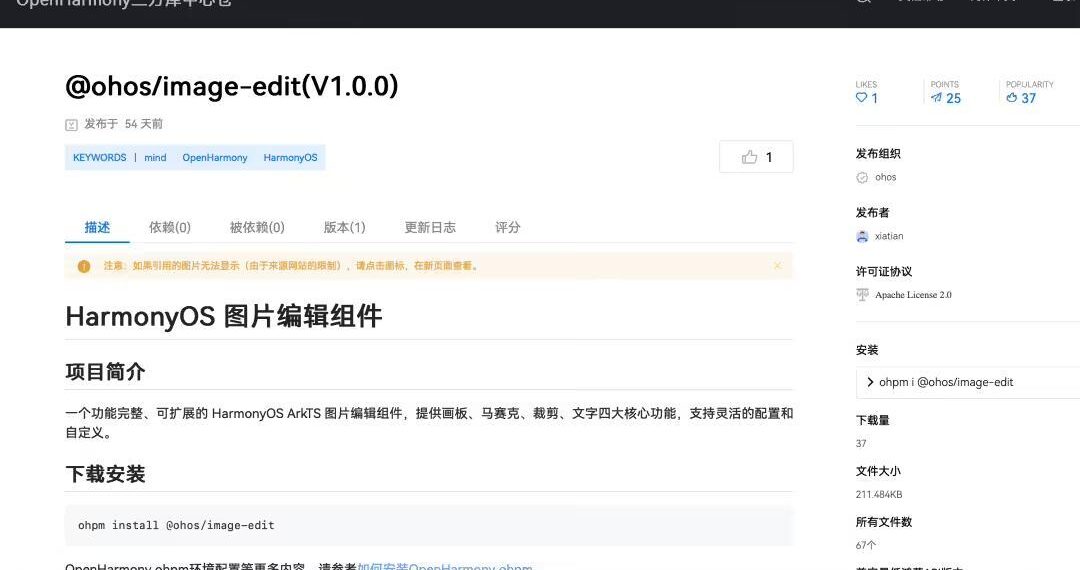
Task: Click the Apache license scale icon
Action: 862,295
